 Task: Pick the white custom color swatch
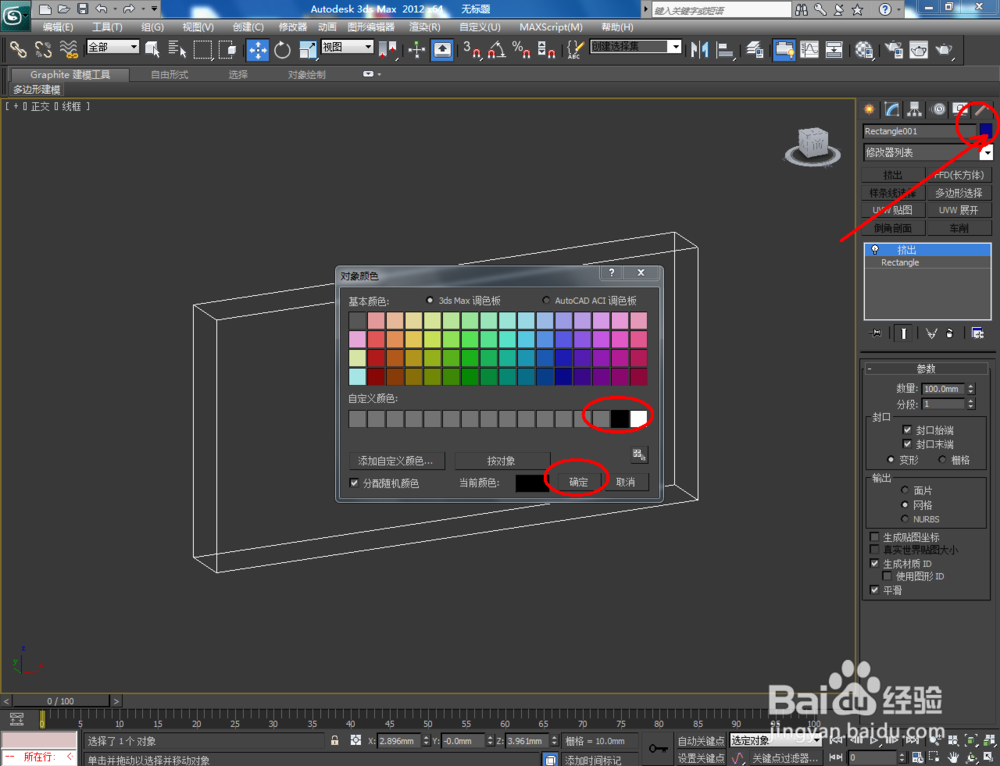(638, 418)
